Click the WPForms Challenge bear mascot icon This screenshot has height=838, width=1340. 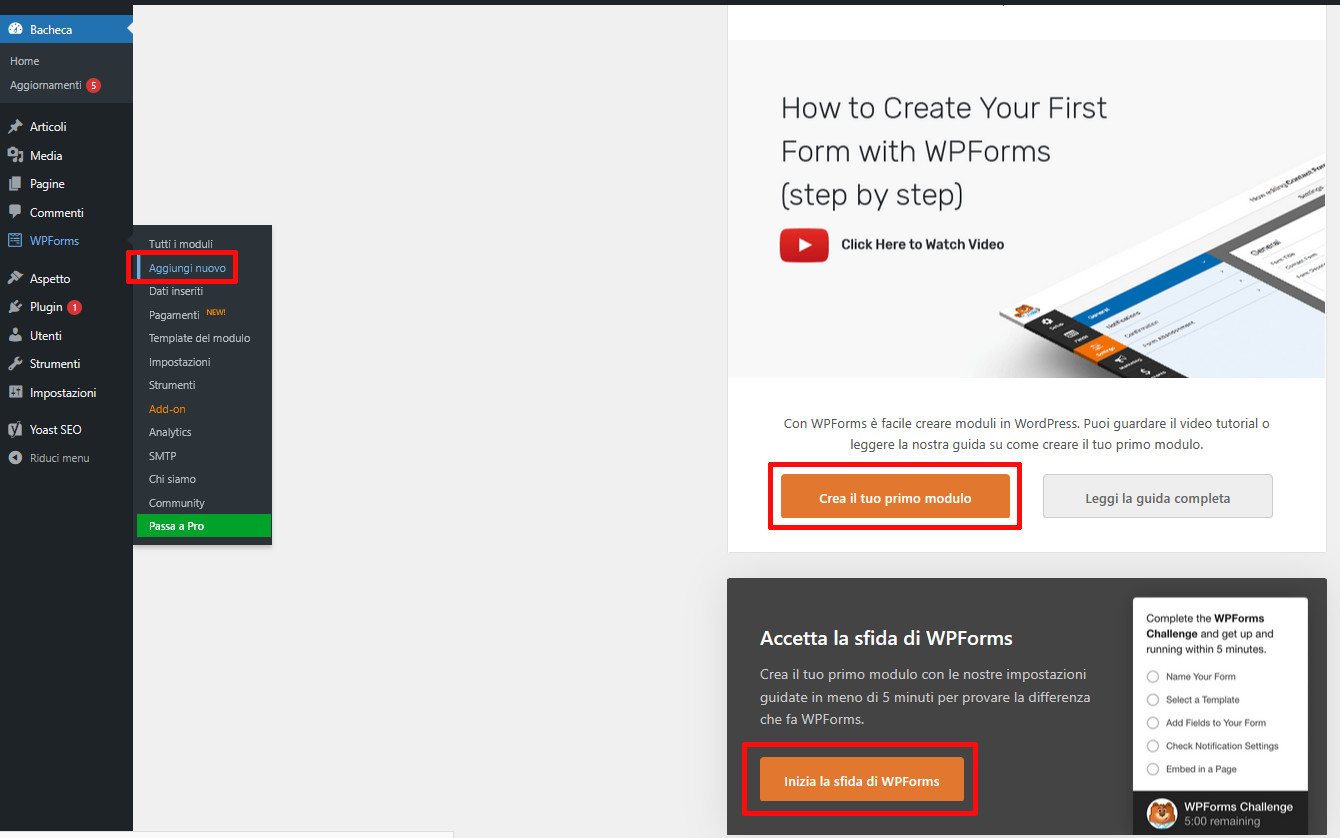1161,813
